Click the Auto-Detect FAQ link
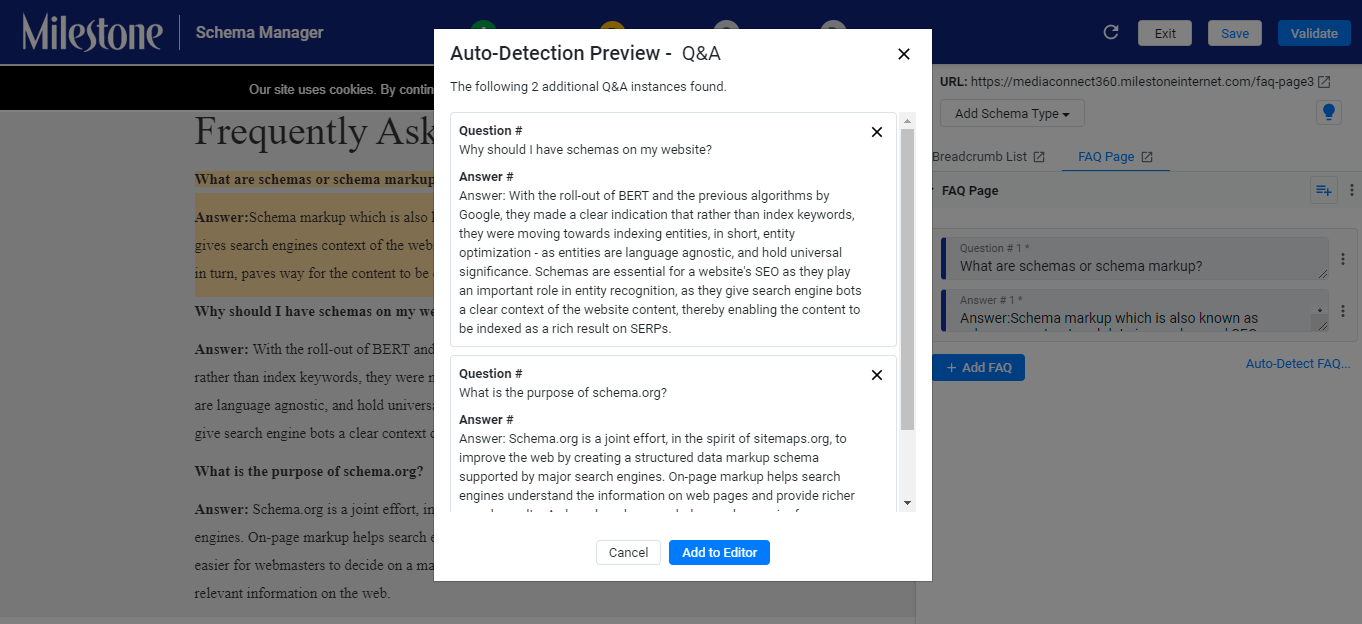This screenshot has width=1362, height=624. 1298,364
